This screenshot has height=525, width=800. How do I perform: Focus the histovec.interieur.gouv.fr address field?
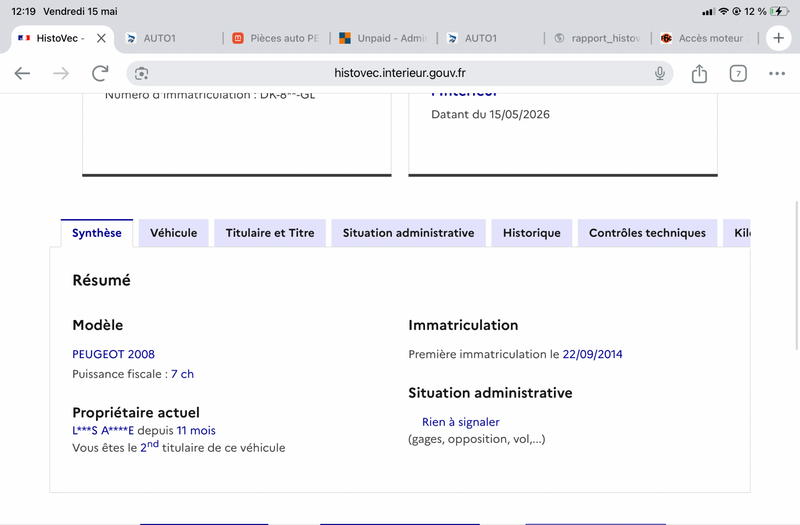pyautogui.click(x=399, y=73)
